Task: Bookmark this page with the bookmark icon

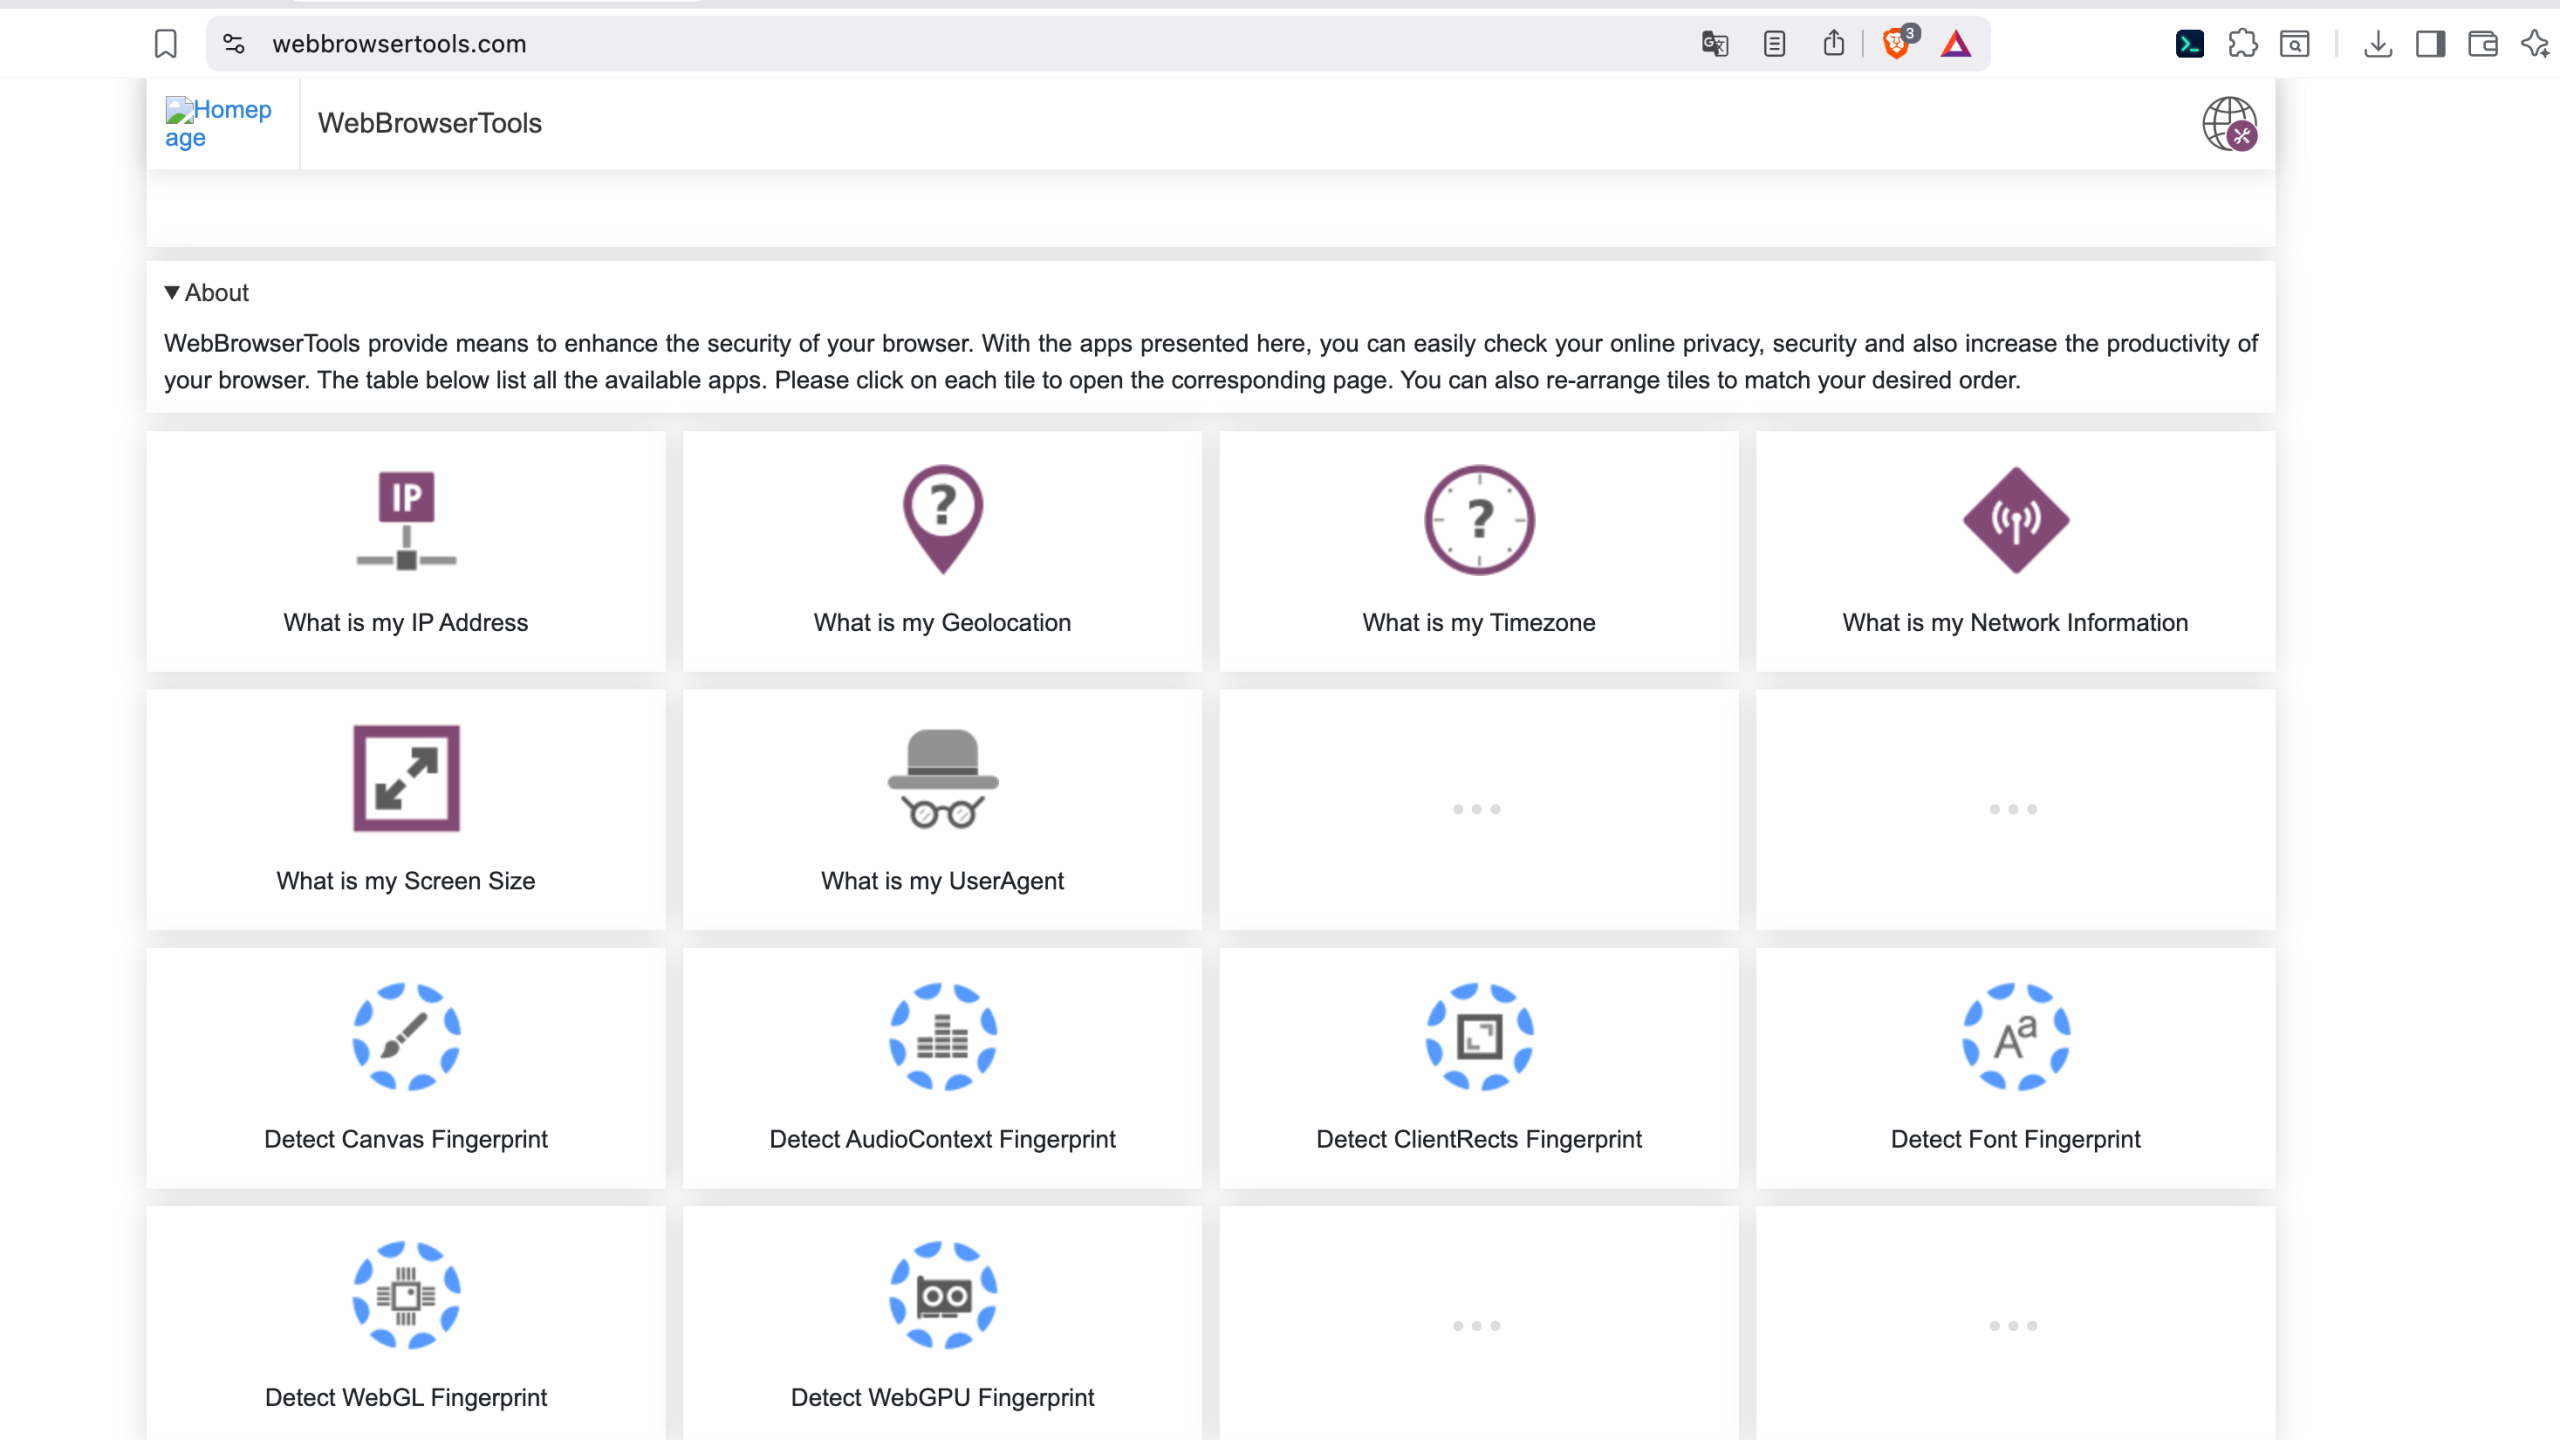Action: (x=166, y=44)
